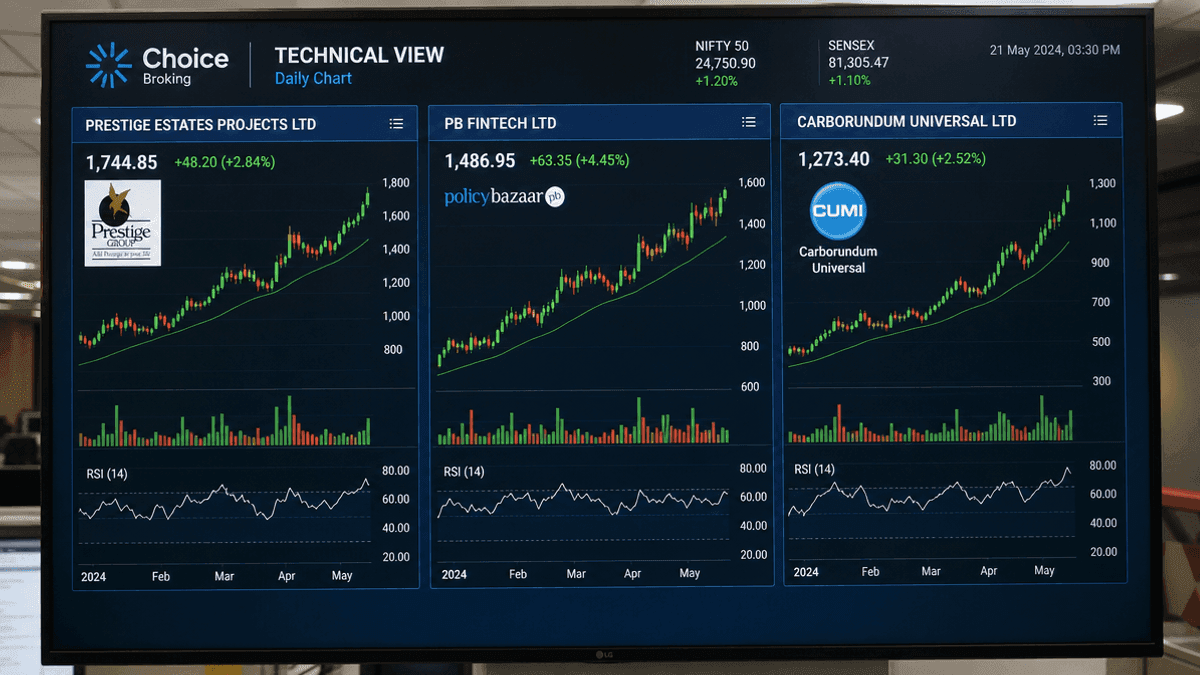Click the 1,600 axis label on PB Fintech chart
The image size is (1200, 675).
751,183
